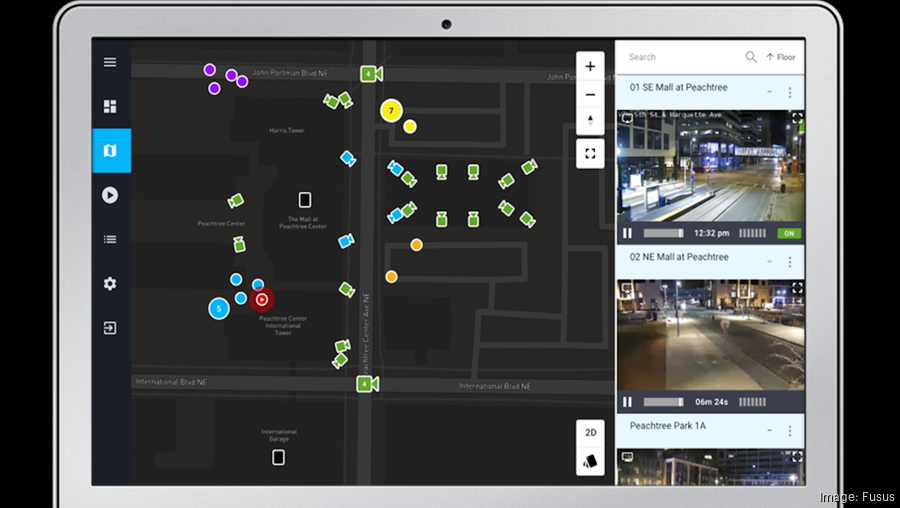
Task: Open options menu for 02 NE Mall at Peachtree
Action: pyautogui.click(x=790, y=262)
